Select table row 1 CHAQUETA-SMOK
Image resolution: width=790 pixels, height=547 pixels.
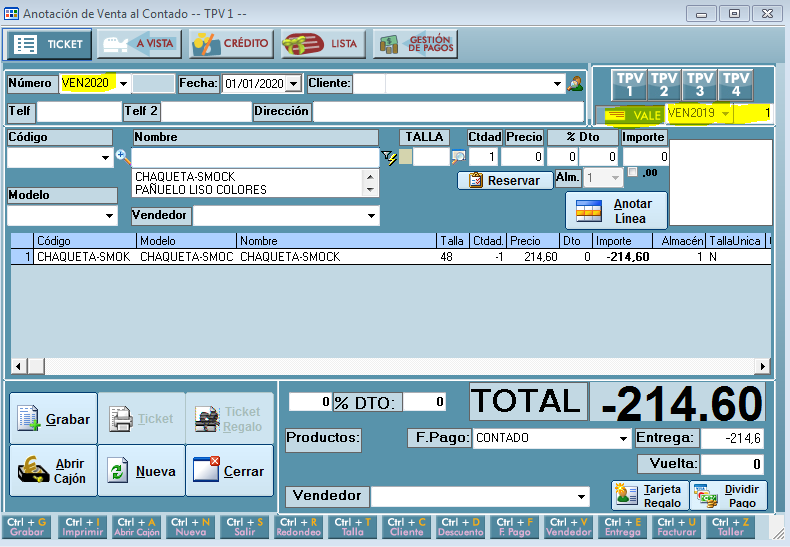click(390, 257)
